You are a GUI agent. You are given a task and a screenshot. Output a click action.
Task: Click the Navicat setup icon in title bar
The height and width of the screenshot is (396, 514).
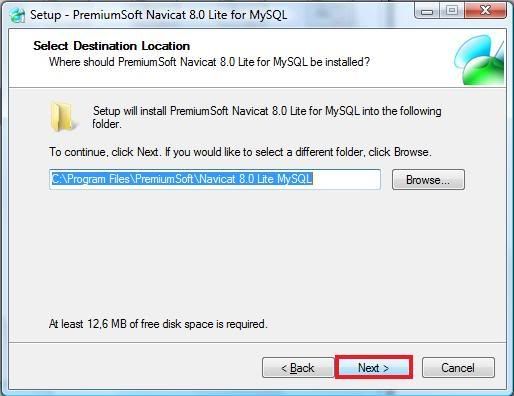pyautogui.click(x=17, y=15)
